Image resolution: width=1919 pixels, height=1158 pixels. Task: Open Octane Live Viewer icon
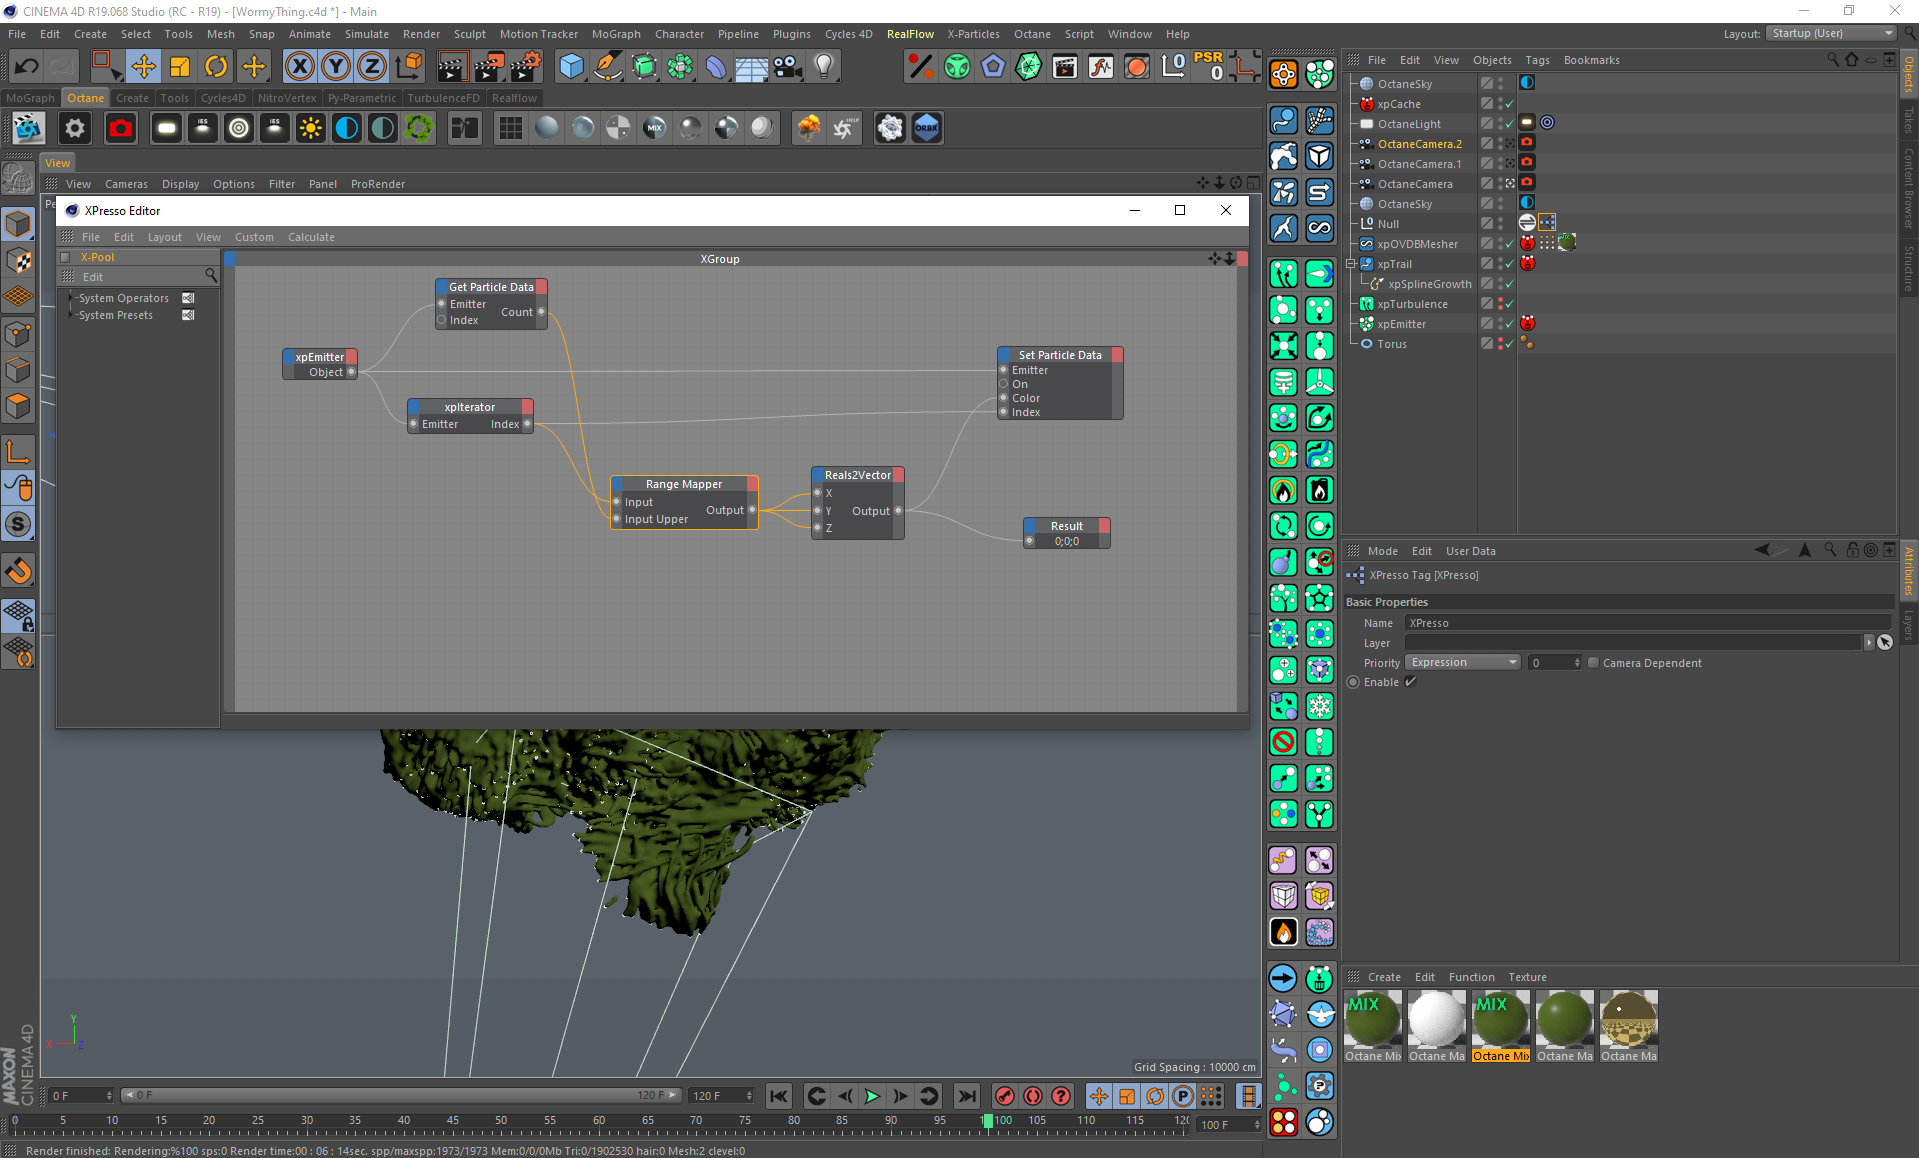pos(28,128)
